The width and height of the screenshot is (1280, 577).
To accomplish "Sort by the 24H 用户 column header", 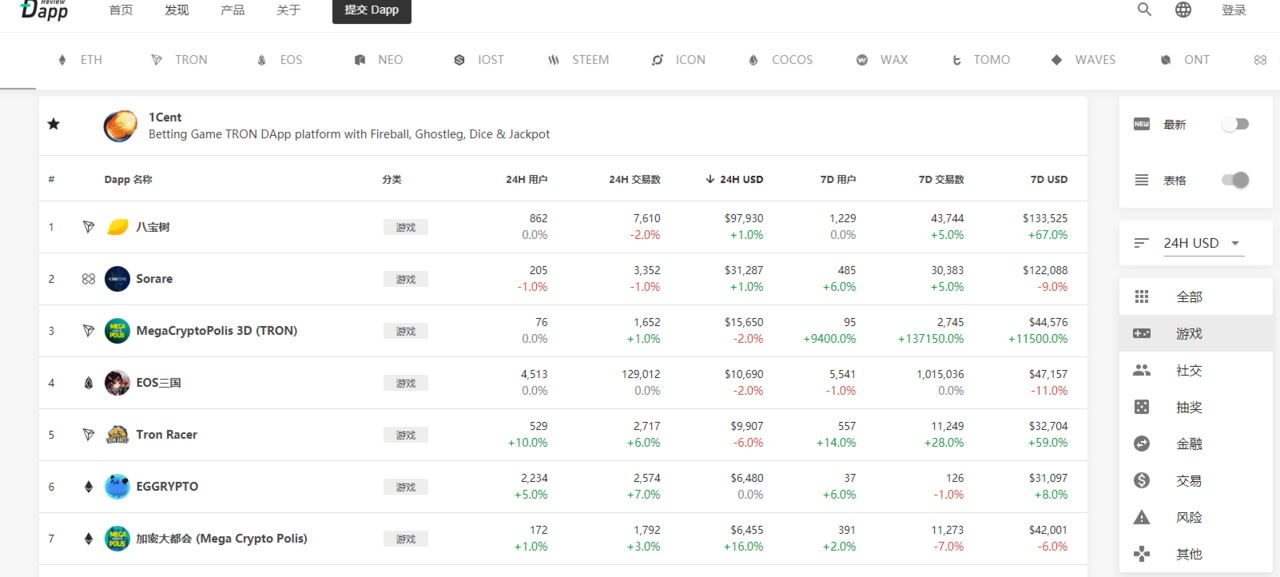I will (x=527, y=180).
